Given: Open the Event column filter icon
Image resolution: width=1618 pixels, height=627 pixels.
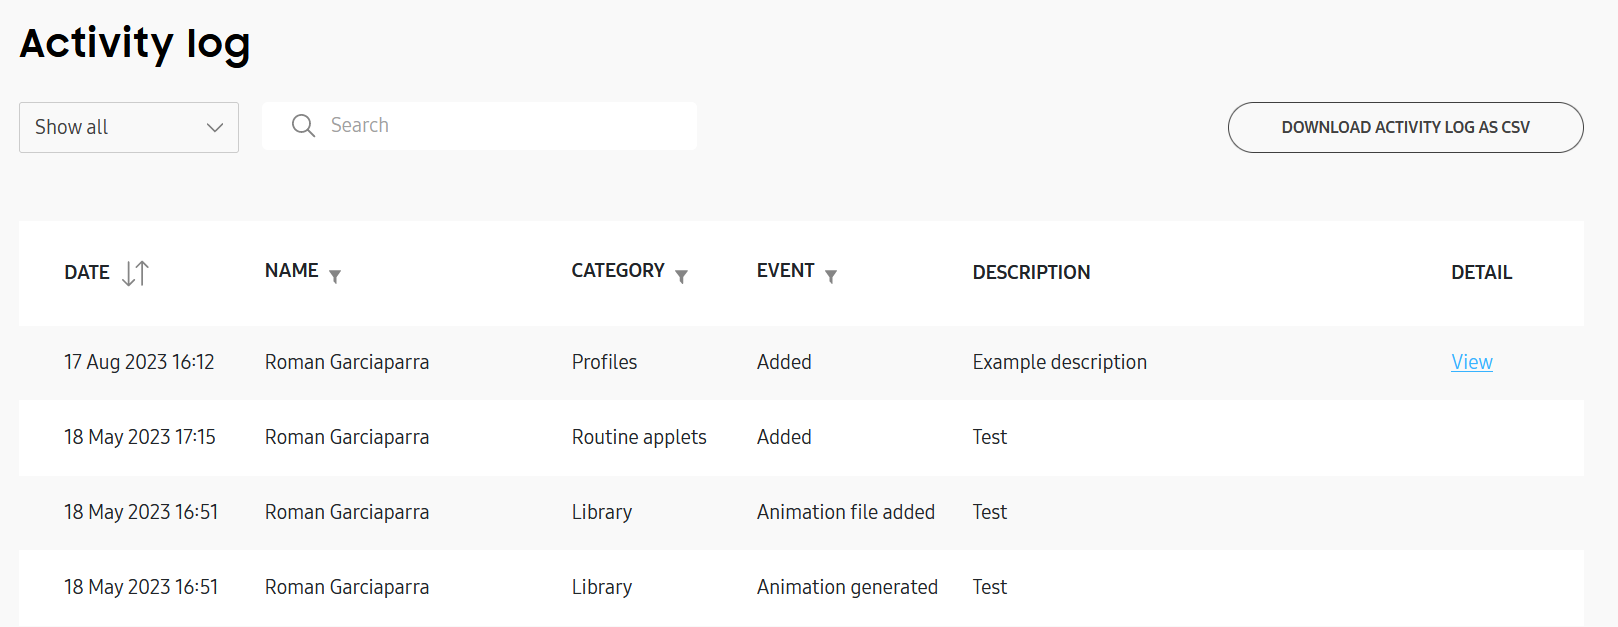Looking at the screenshot, I should (x=831, y=277).
